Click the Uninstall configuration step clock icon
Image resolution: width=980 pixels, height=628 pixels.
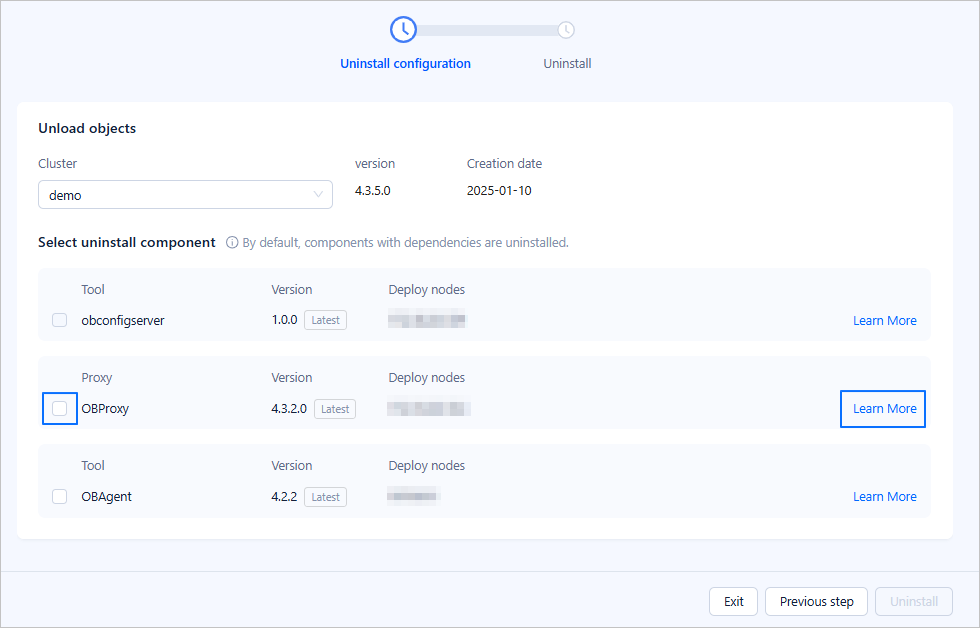coord(403,30)
